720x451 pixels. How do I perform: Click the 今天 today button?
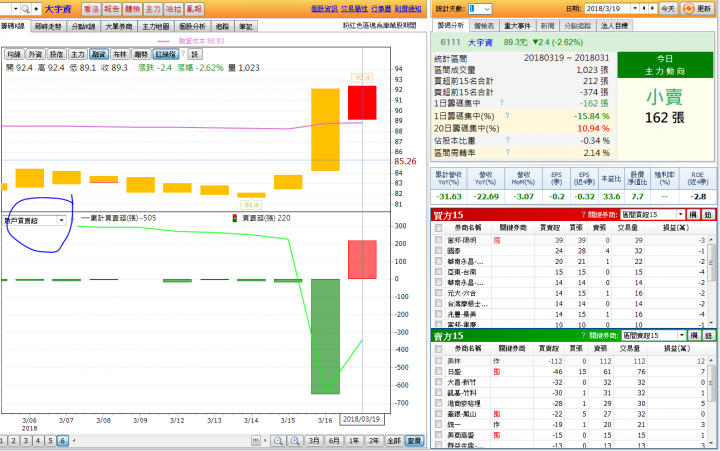point(668,9)
